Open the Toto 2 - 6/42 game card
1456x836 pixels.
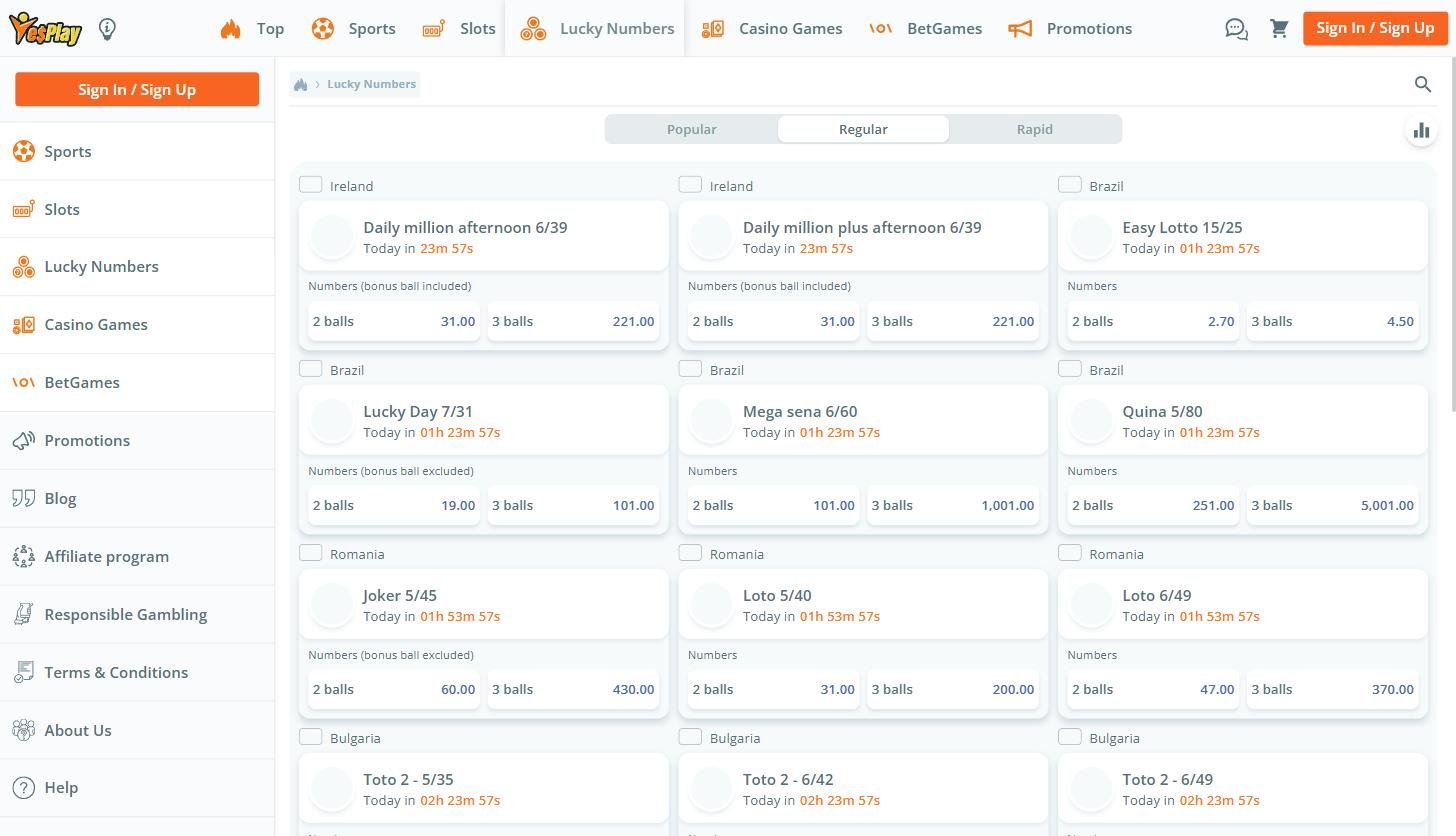(x=863, y=788)
